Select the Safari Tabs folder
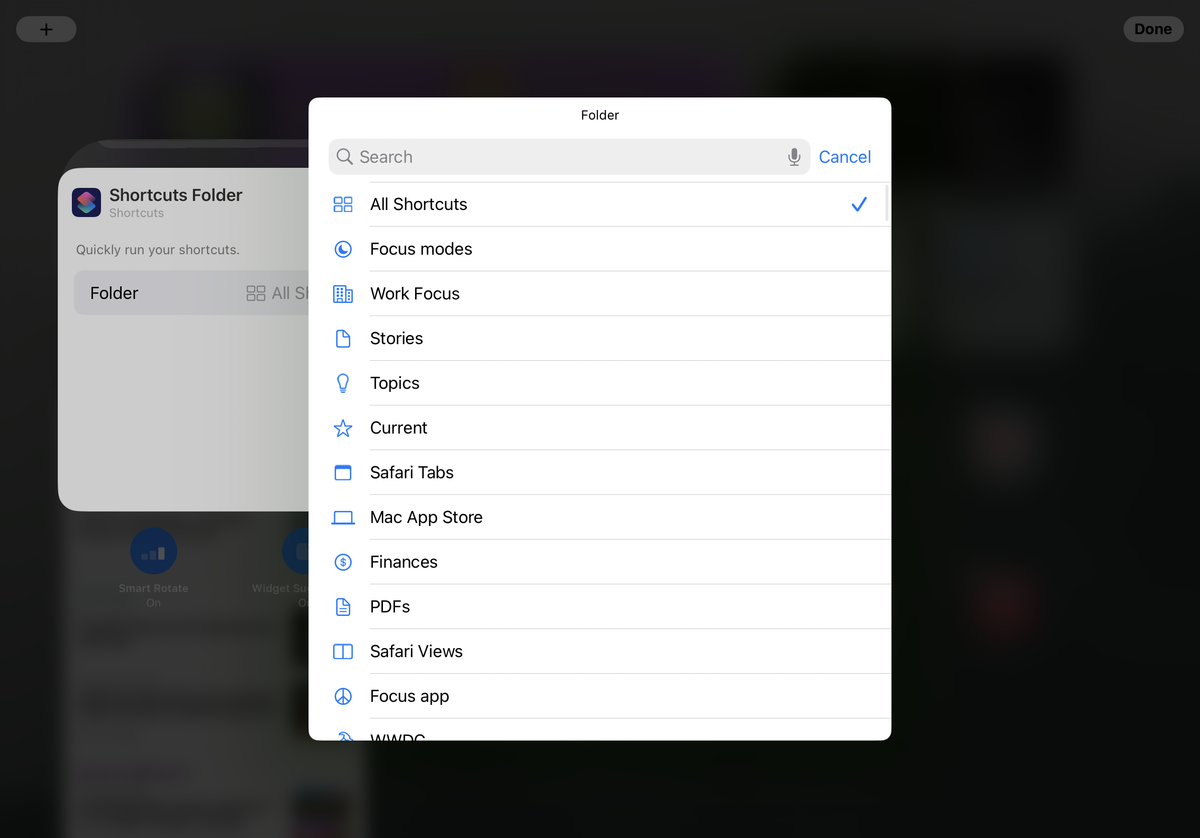Screen dimensions: 1200x838 [x=412, y=472]
